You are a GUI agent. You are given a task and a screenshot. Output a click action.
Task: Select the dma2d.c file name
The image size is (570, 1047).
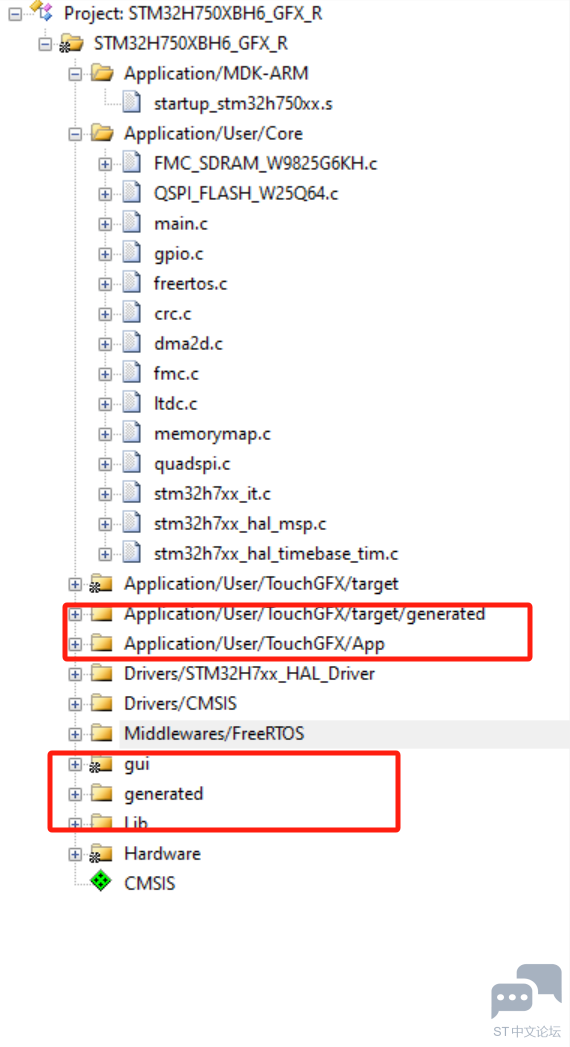pos(188,343)
